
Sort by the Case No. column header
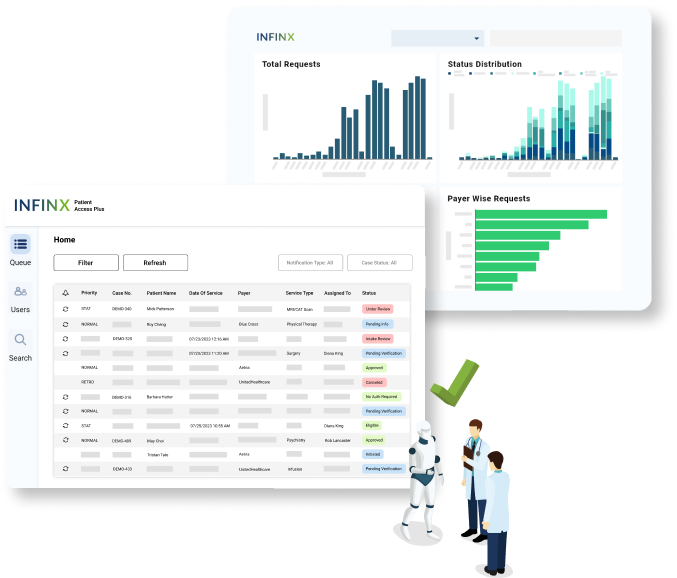pos(122,293)
